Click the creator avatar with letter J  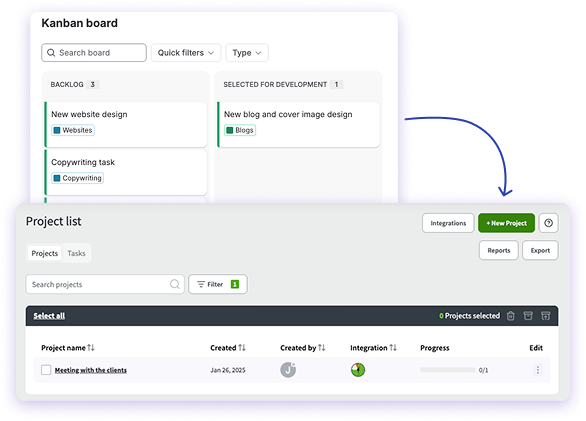(288, 370)
